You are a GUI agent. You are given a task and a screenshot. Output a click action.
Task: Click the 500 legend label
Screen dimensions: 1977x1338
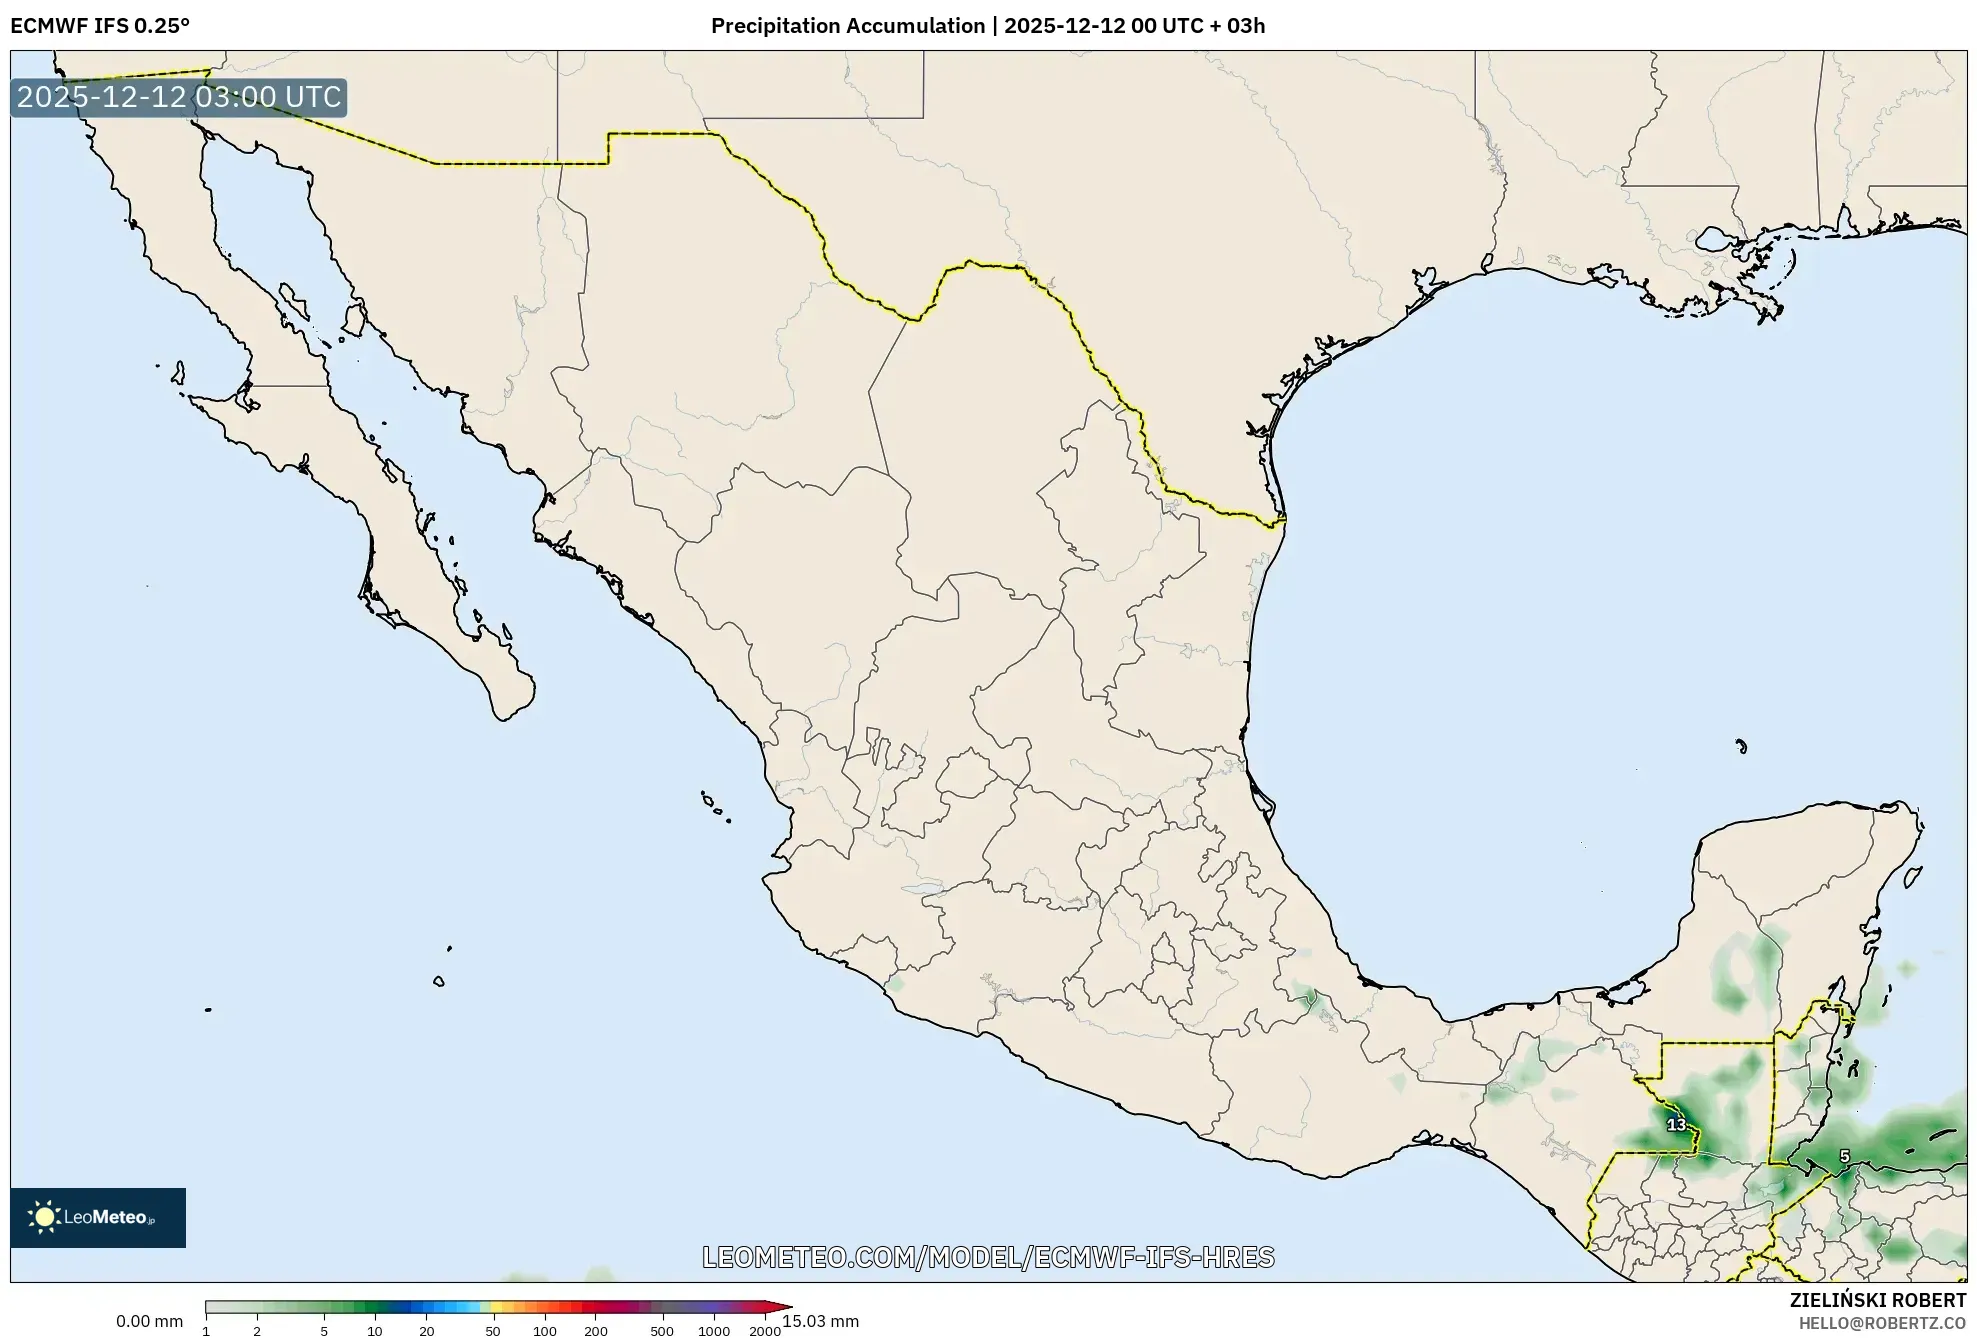click(x=662, y=1331)
